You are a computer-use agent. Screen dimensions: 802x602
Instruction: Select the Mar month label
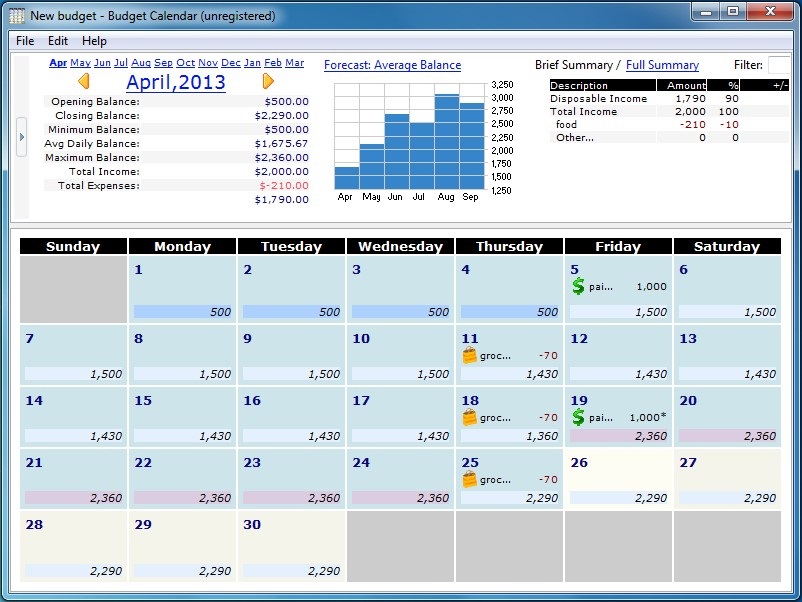[294, 62]
